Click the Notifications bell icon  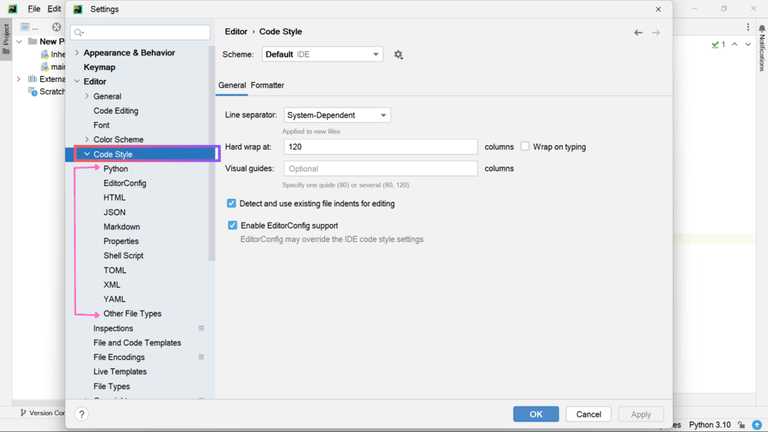tap(761, 29)
